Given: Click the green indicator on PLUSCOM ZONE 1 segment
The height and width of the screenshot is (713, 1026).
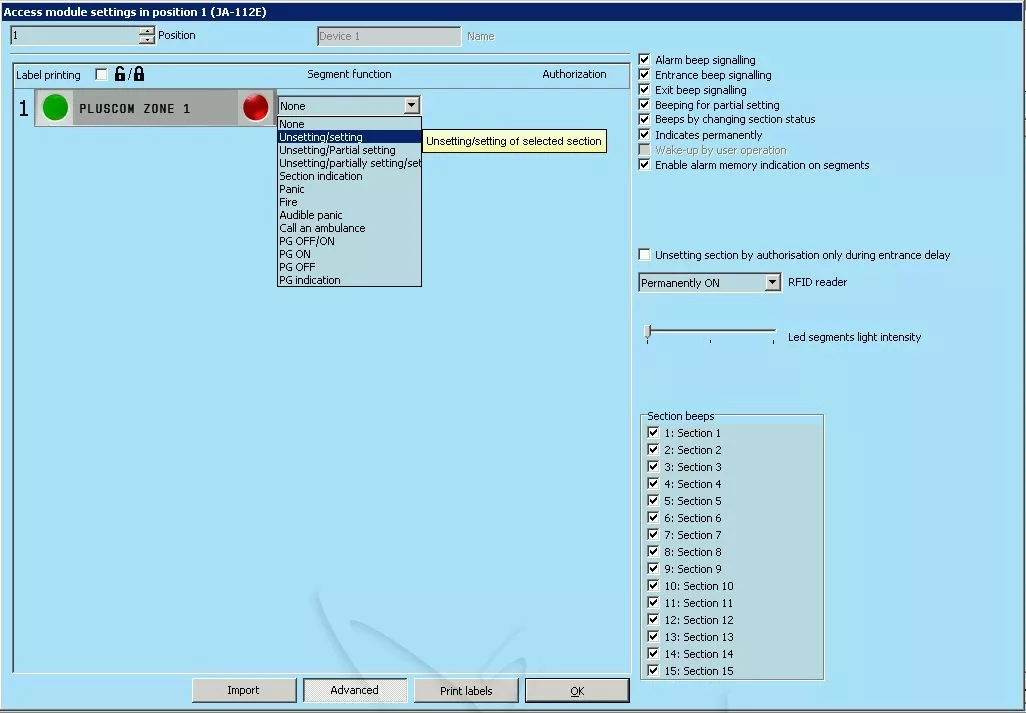Looking at the screenshot, I should tap(56, 108).
